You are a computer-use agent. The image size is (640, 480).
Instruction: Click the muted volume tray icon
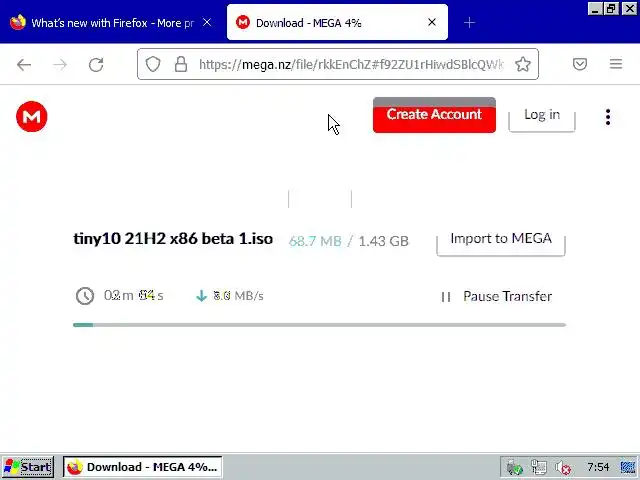pos(564,468)
